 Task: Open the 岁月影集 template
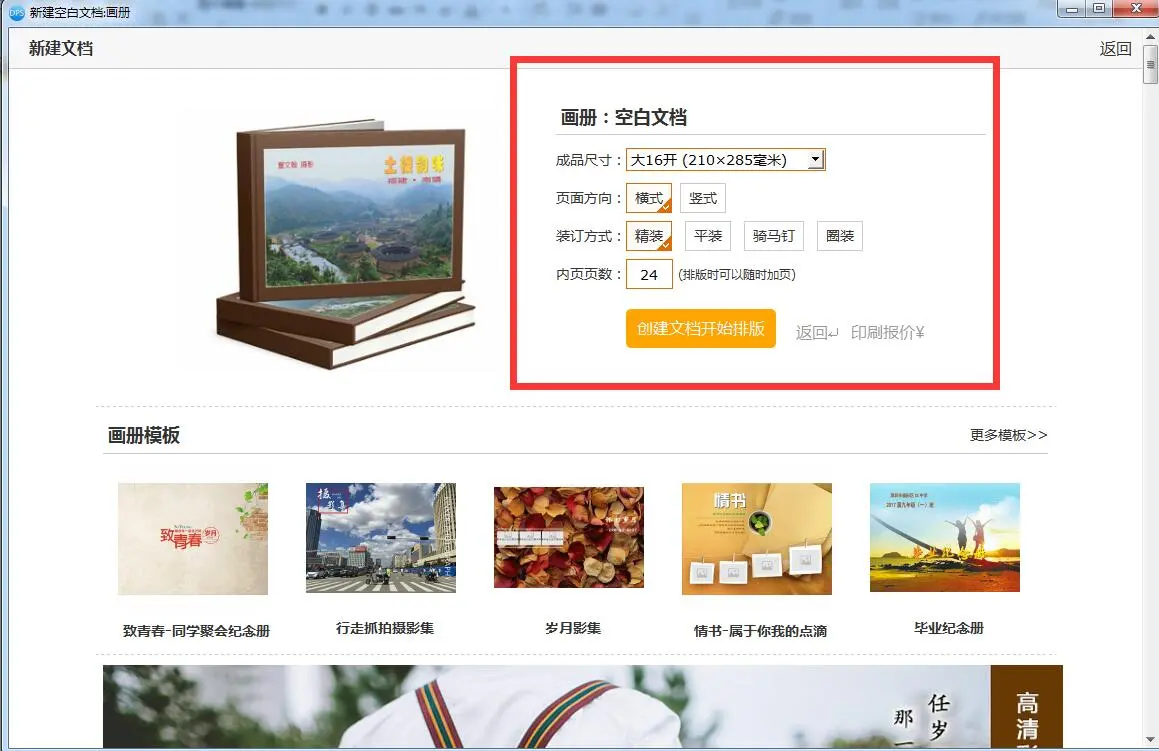[x=568, y=538]
